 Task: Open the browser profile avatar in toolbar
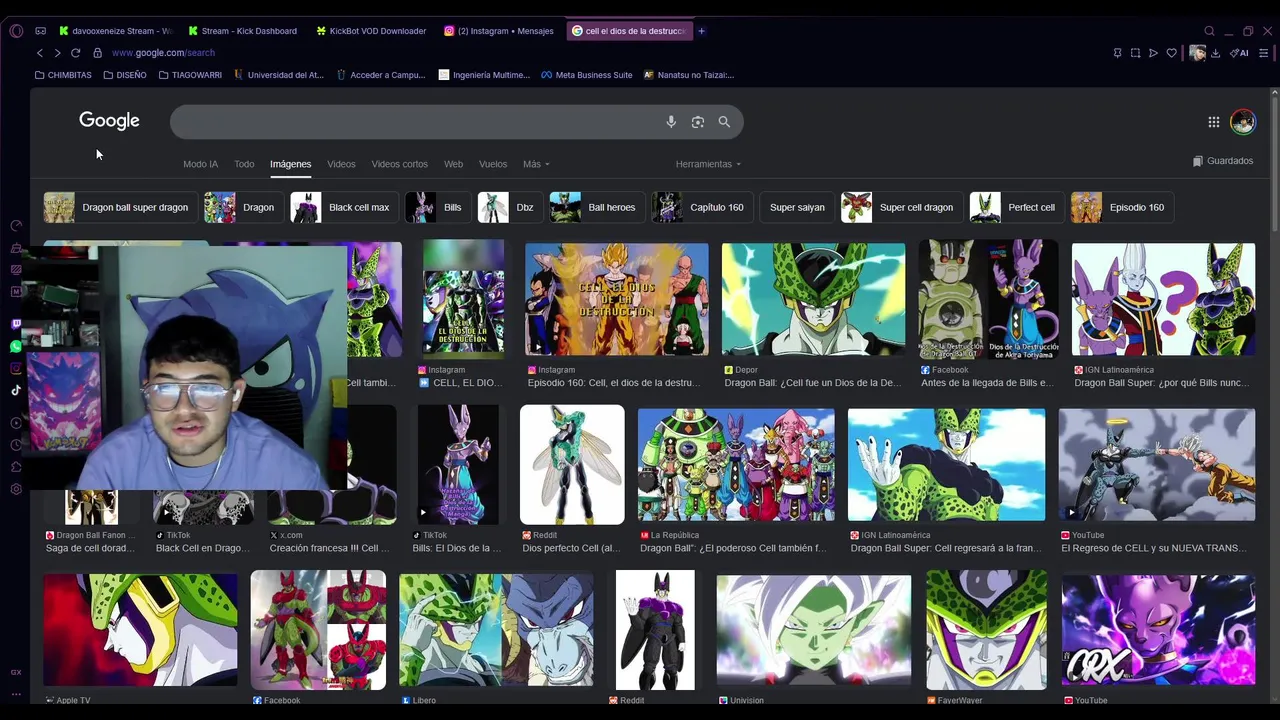pyautogui.click(x=1197, y=53)
